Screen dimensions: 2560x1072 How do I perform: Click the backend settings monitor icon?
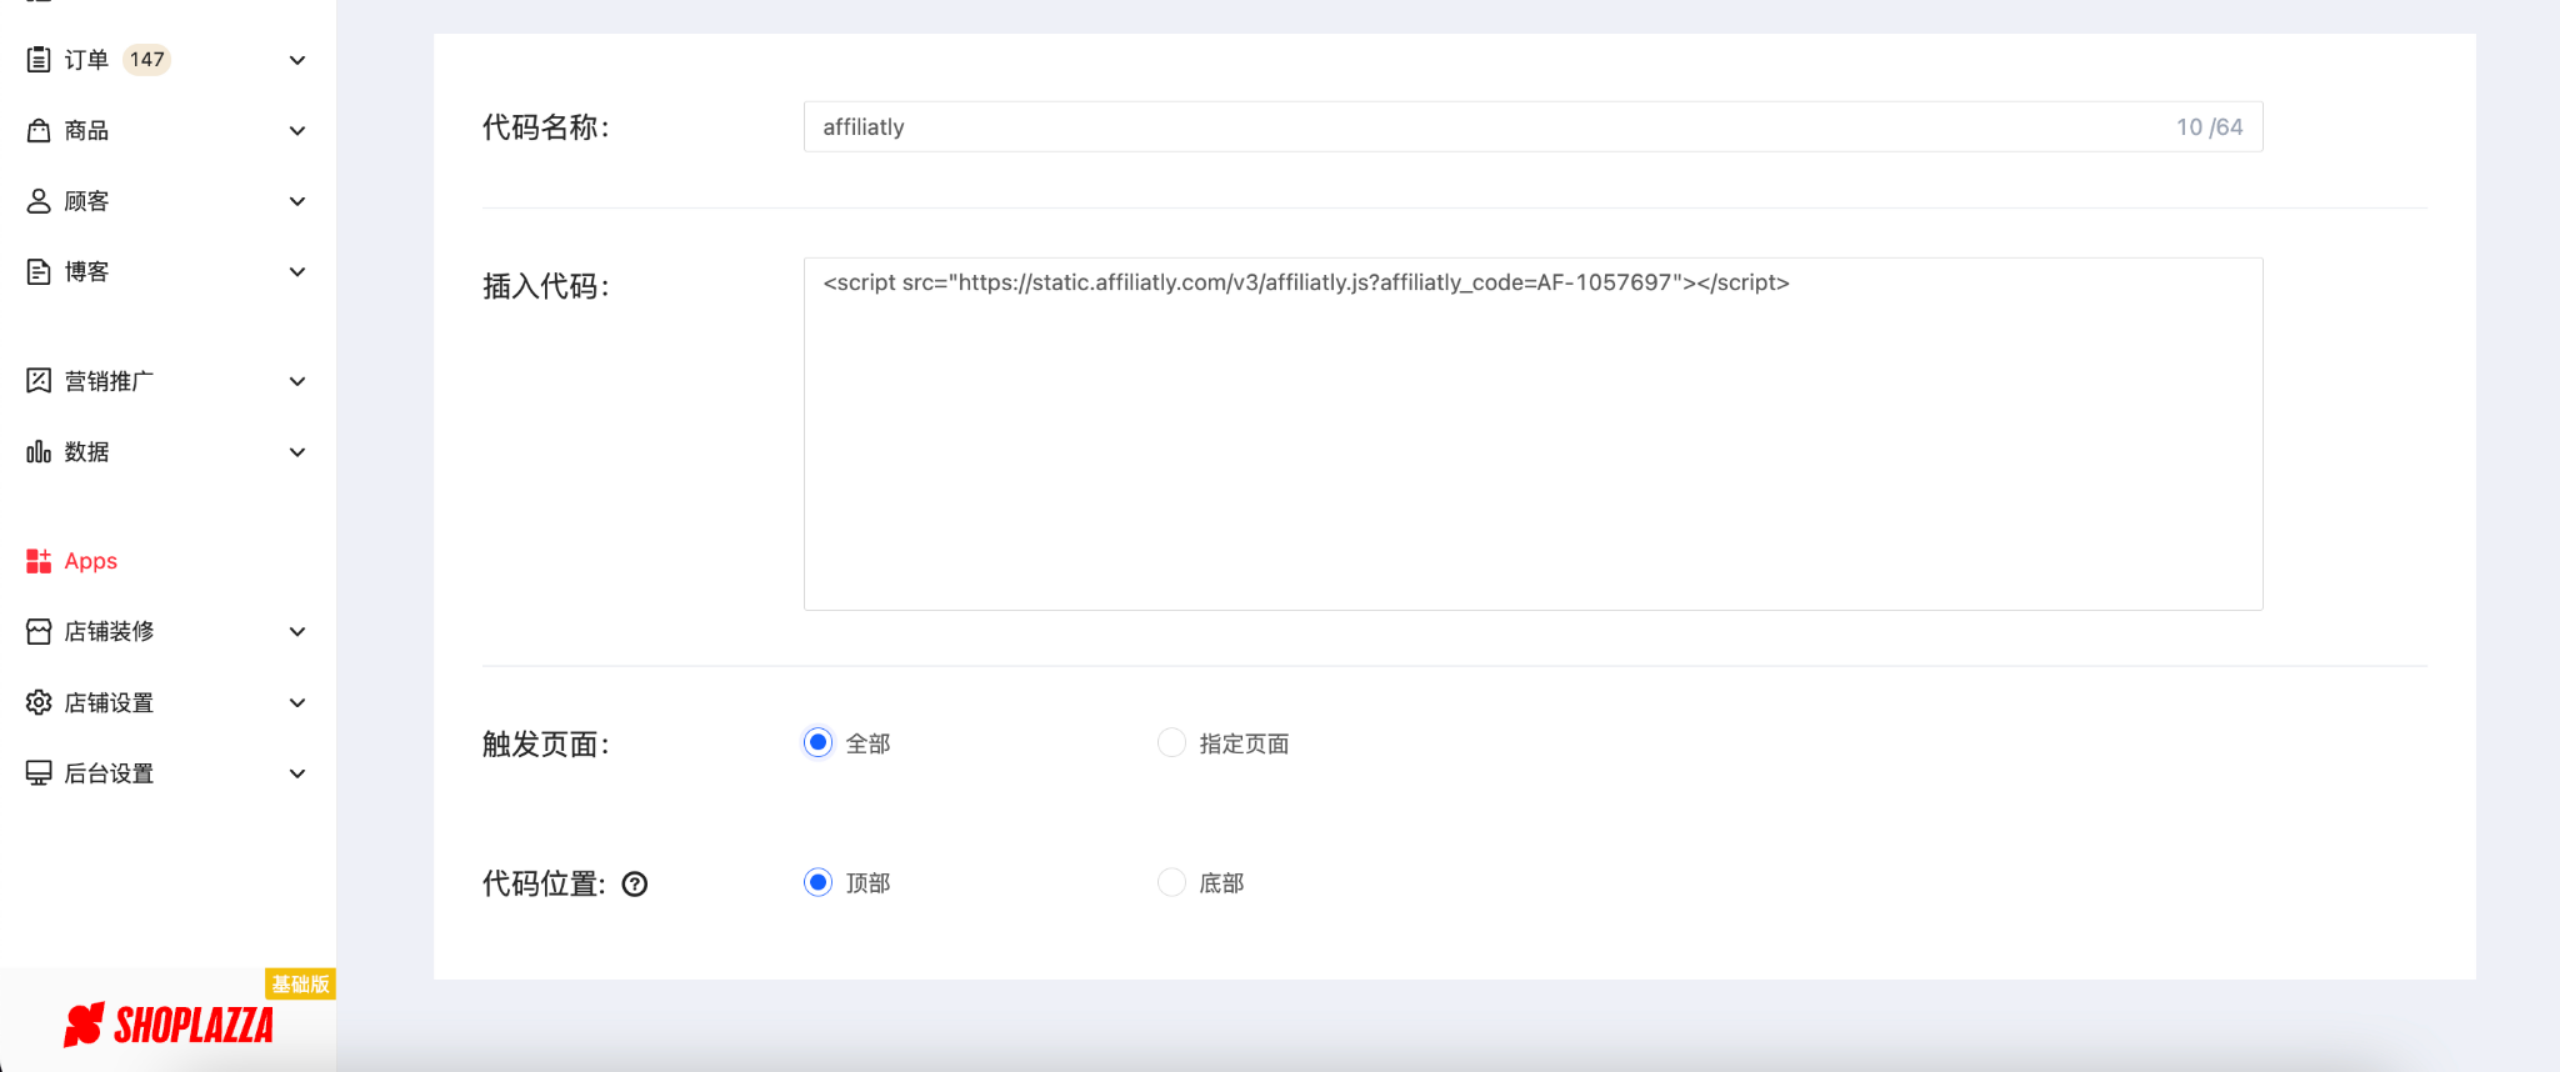pos(38,773)
